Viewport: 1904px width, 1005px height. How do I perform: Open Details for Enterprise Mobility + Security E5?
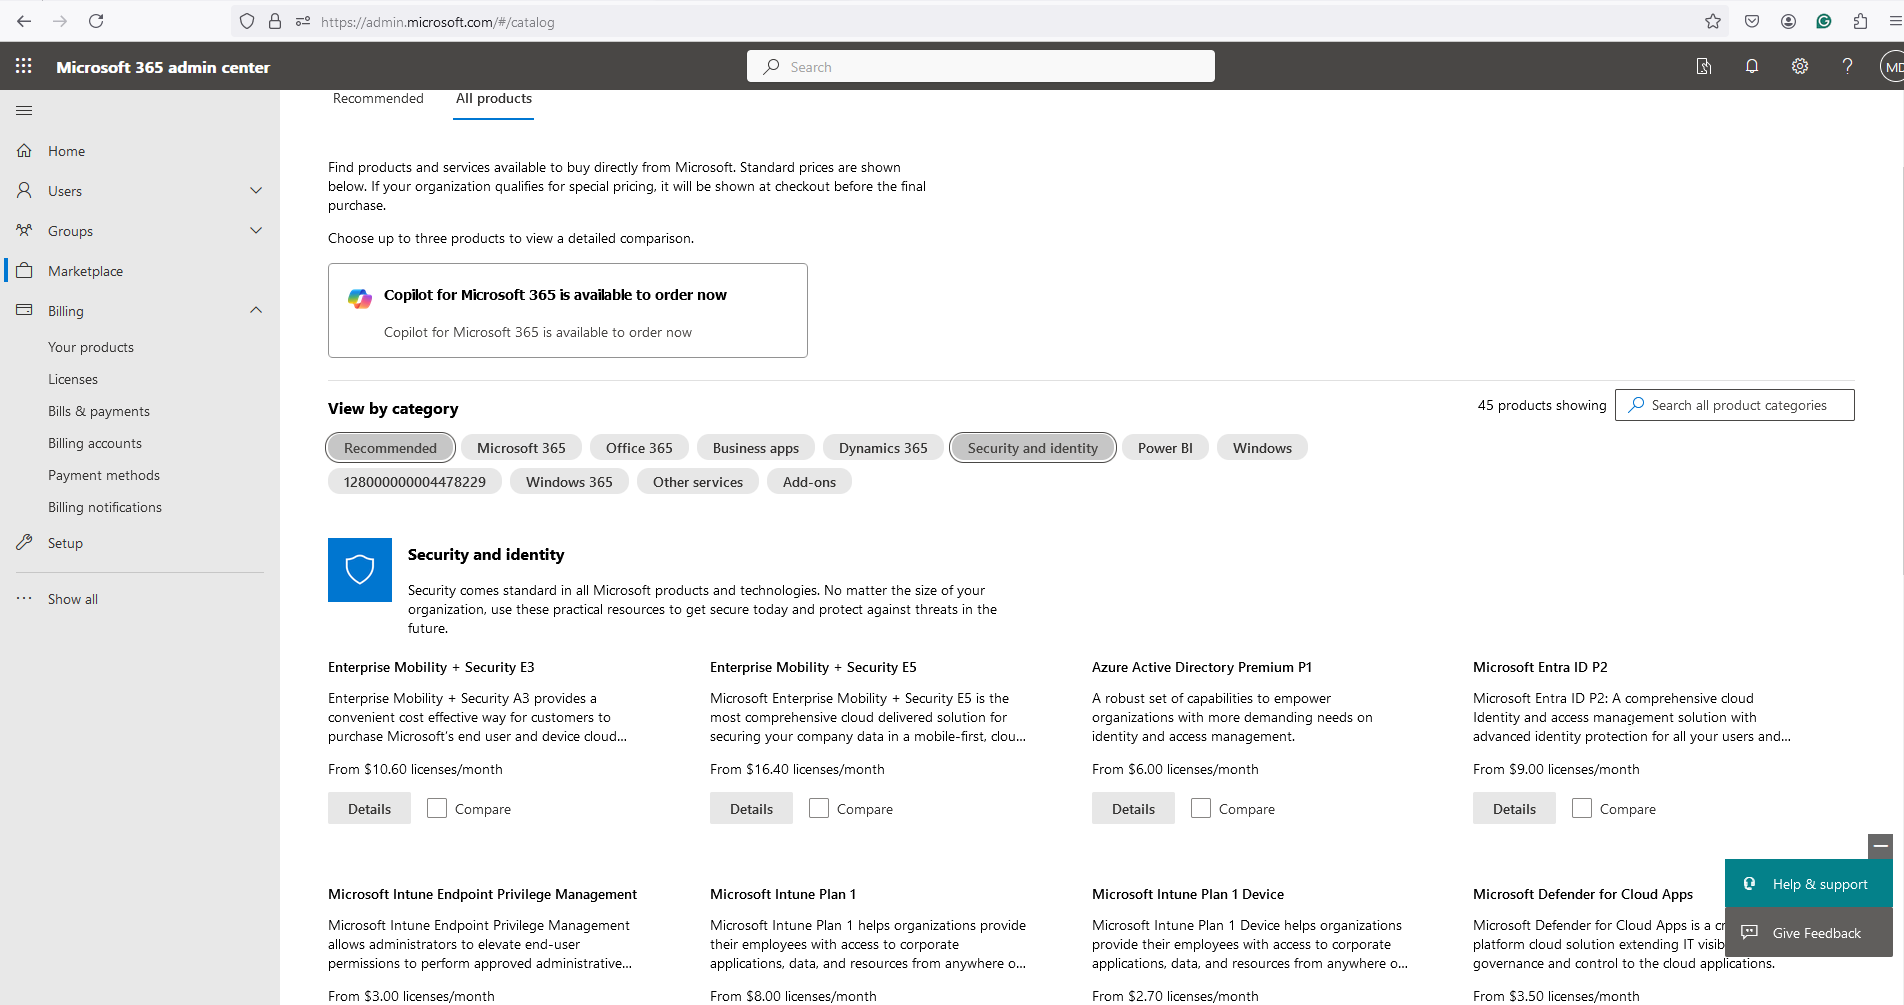751,808
